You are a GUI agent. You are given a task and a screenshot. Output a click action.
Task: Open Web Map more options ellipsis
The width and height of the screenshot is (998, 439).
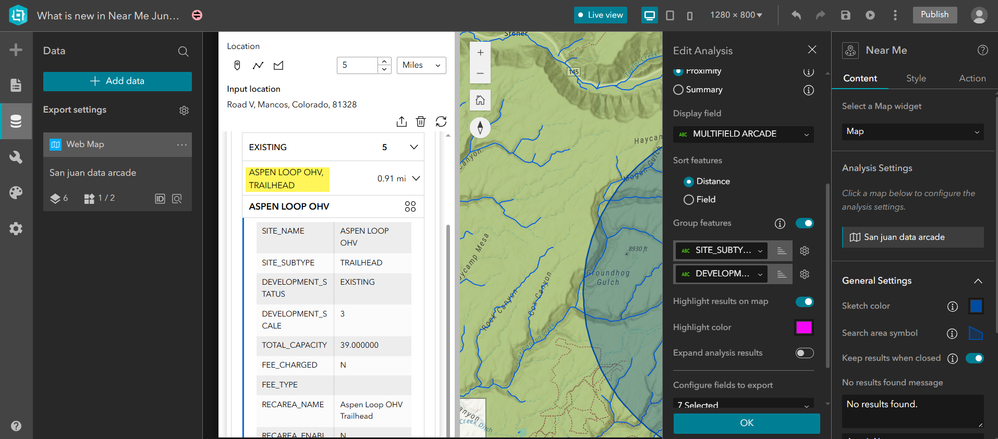182,145
